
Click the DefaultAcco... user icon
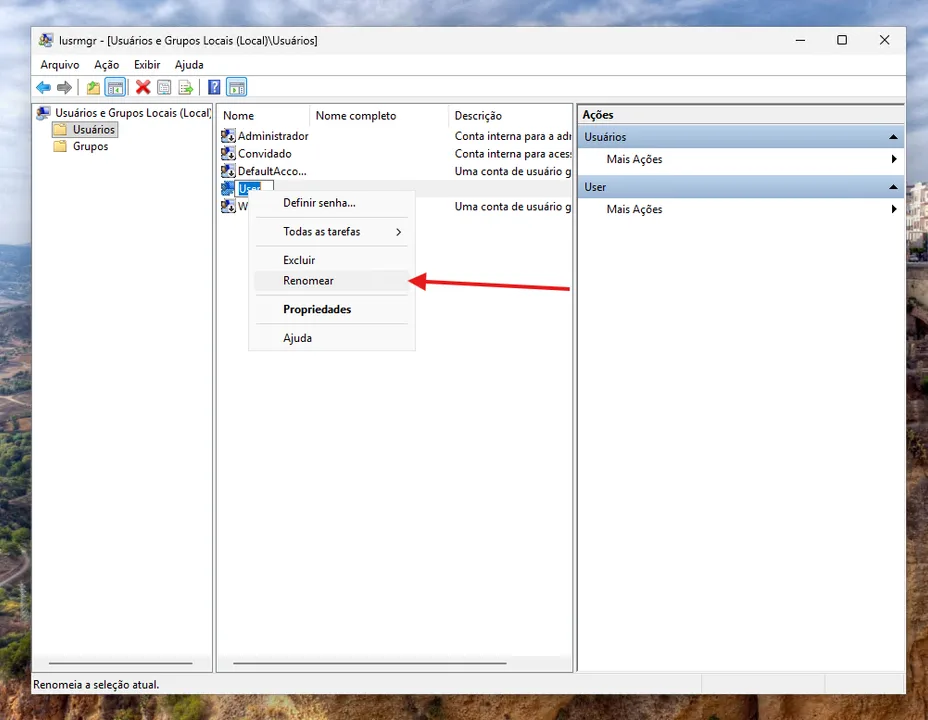click(228, 172)
